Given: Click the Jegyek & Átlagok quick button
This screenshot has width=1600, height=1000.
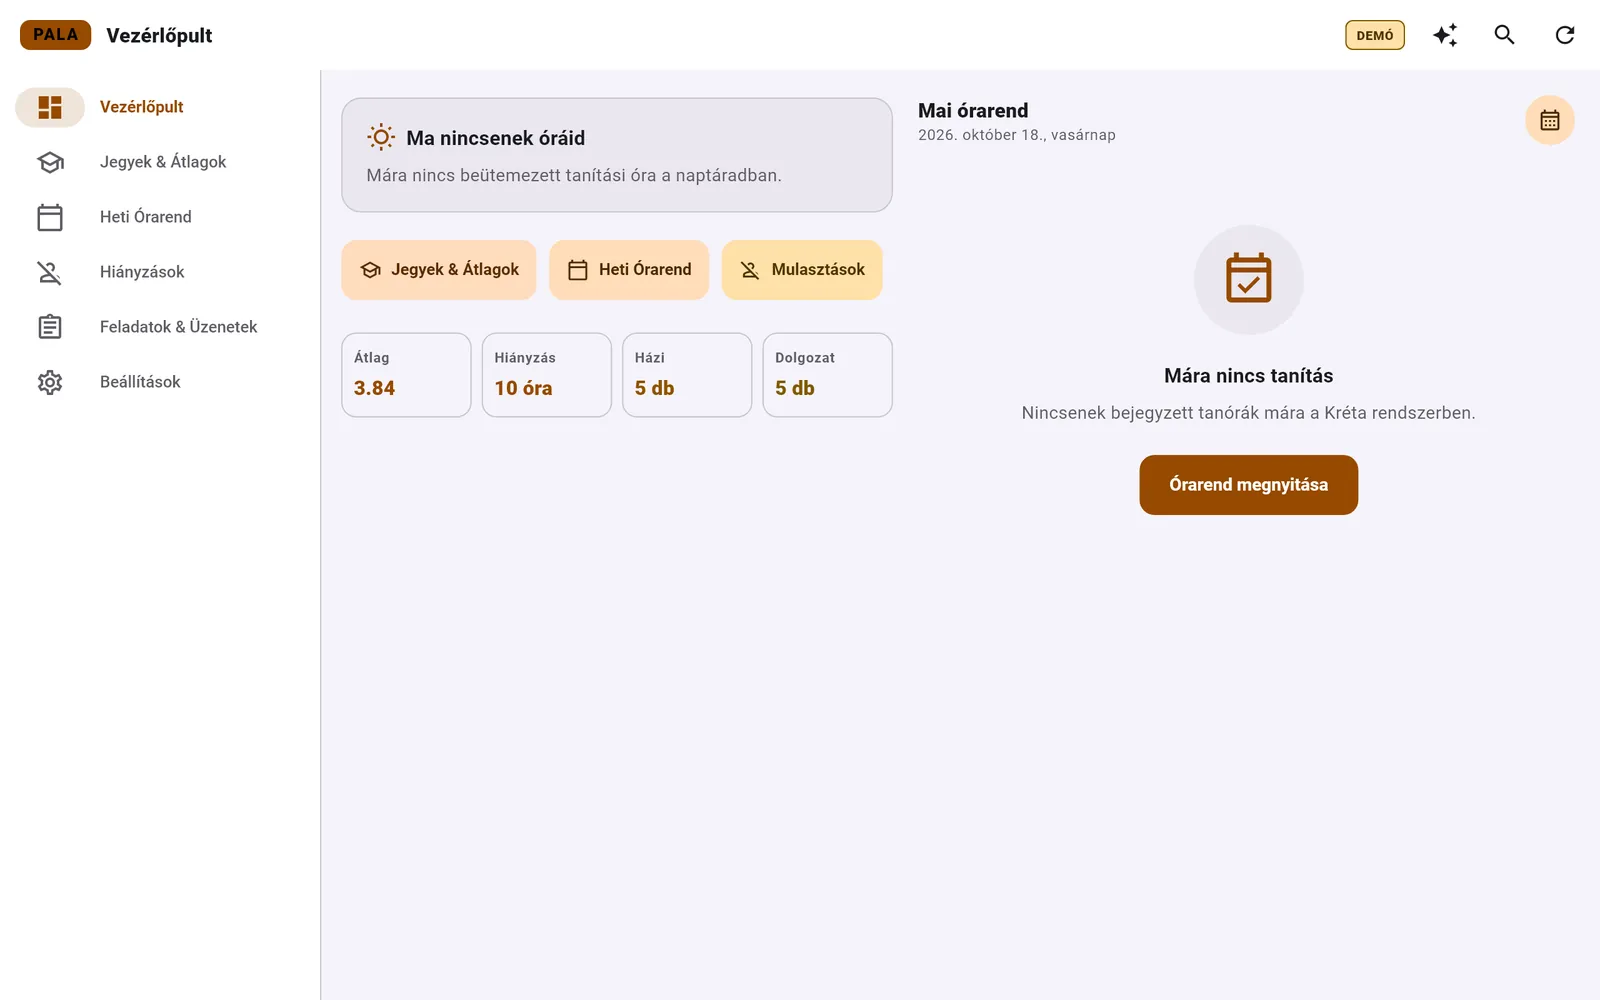Looking at the screenshot, I should 439,270.
